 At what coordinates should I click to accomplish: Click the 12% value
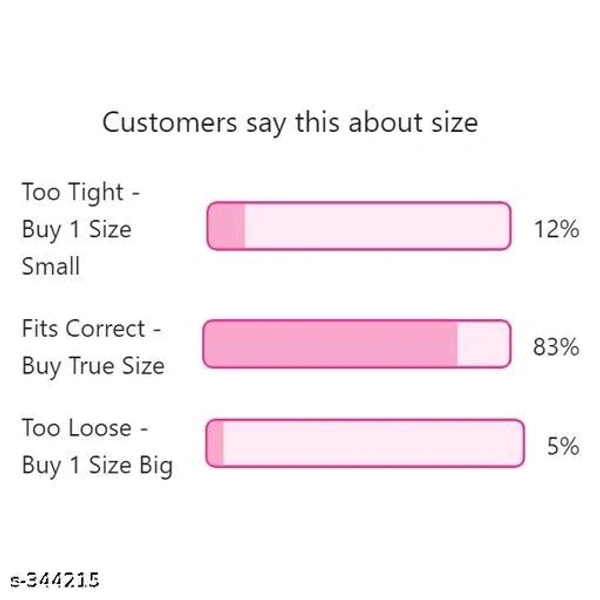pos(556,229)
